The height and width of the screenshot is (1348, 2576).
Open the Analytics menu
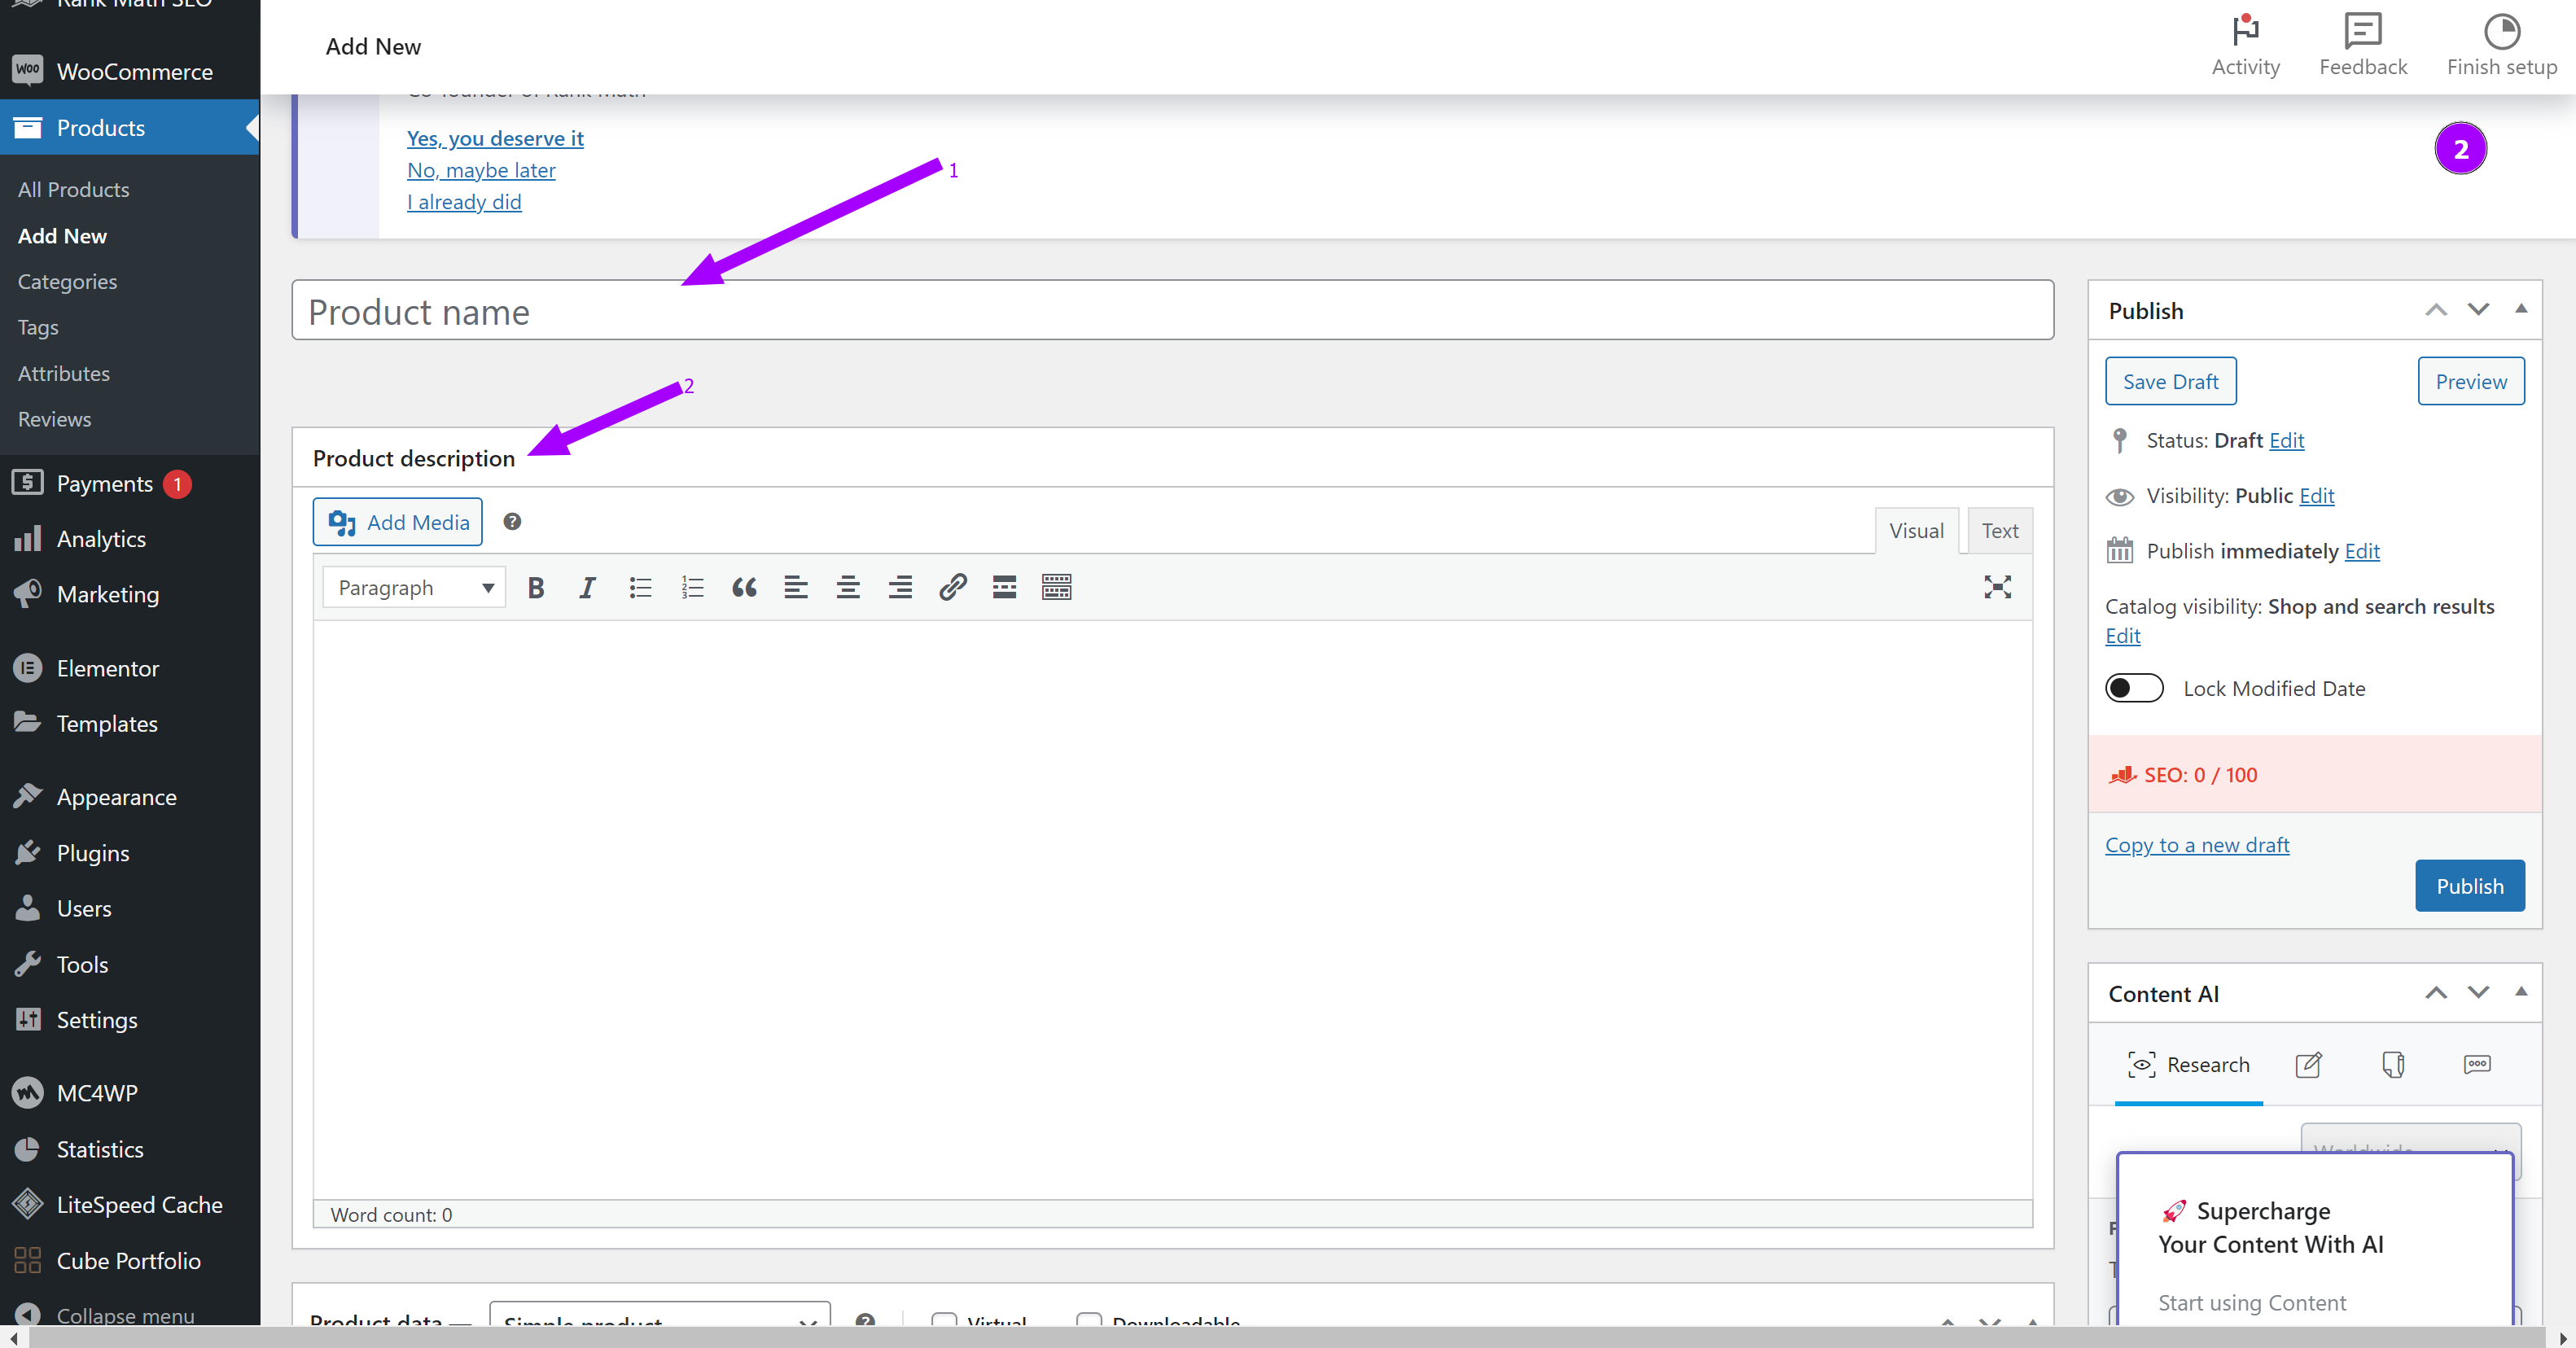coord(130,538)
